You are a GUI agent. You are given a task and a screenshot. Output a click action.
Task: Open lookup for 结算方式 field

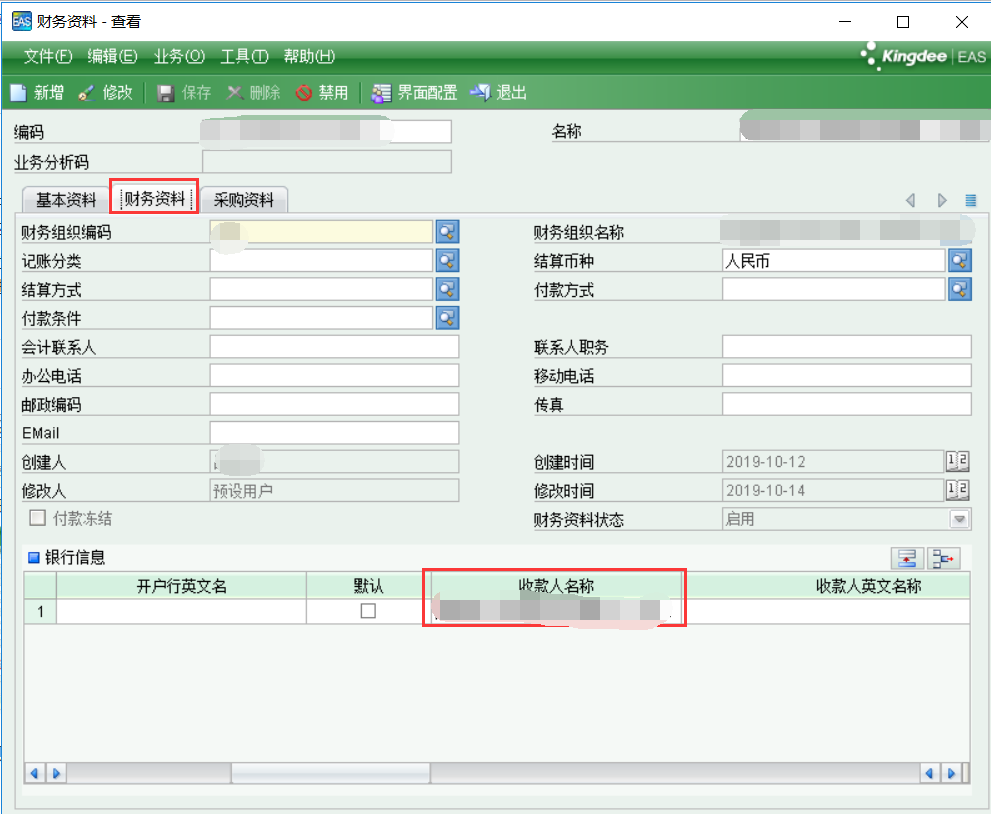(x=447, y=289)
